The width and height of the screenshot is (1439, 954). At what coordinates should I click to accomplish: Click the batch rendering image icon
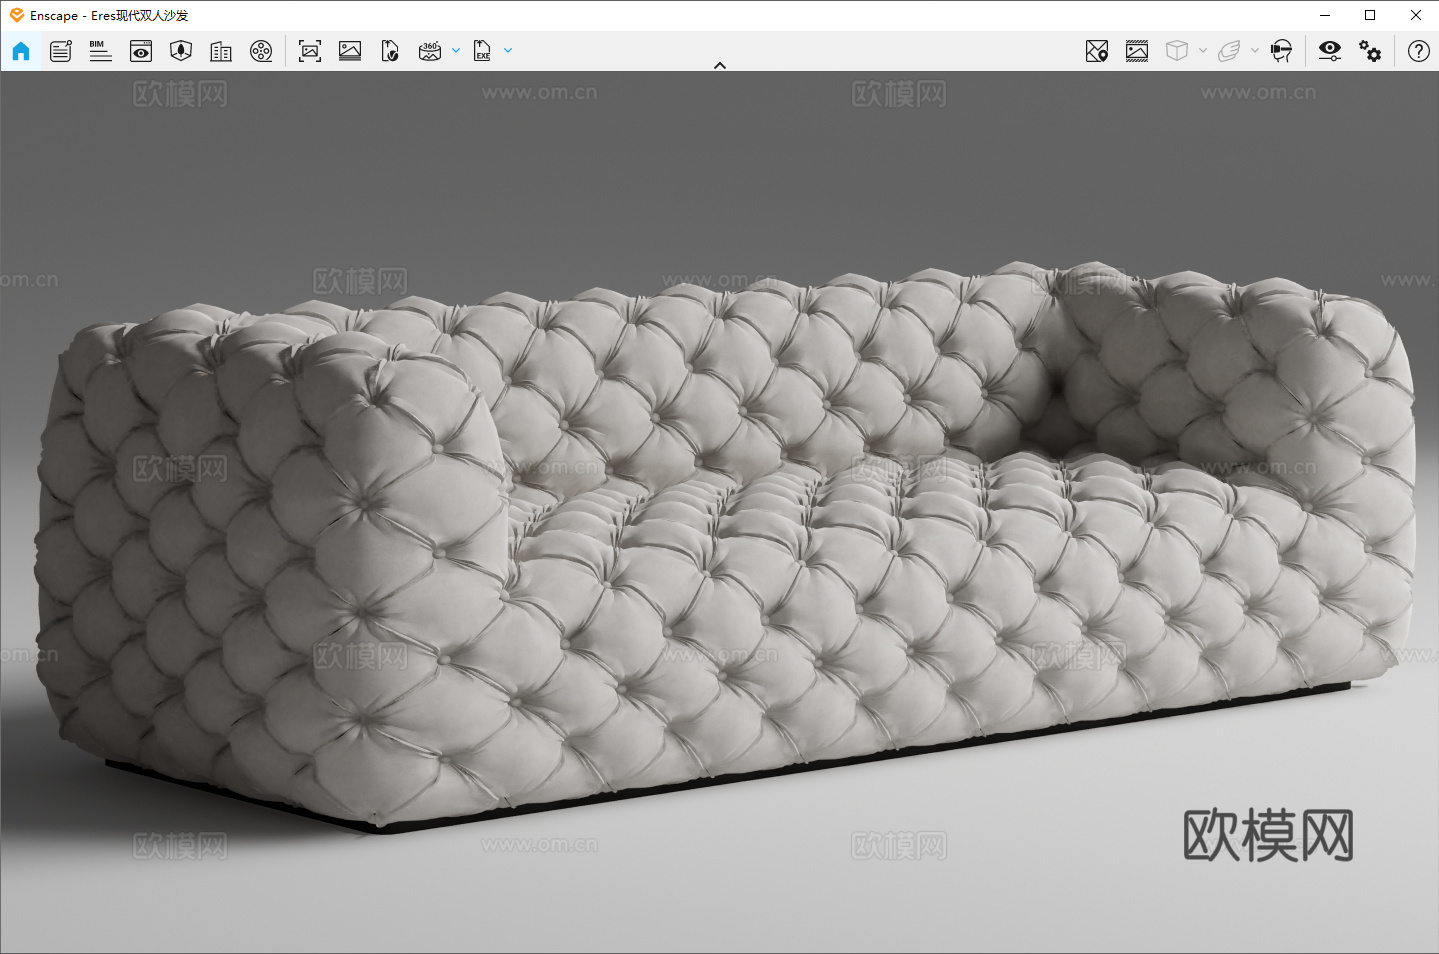(350, 51)
